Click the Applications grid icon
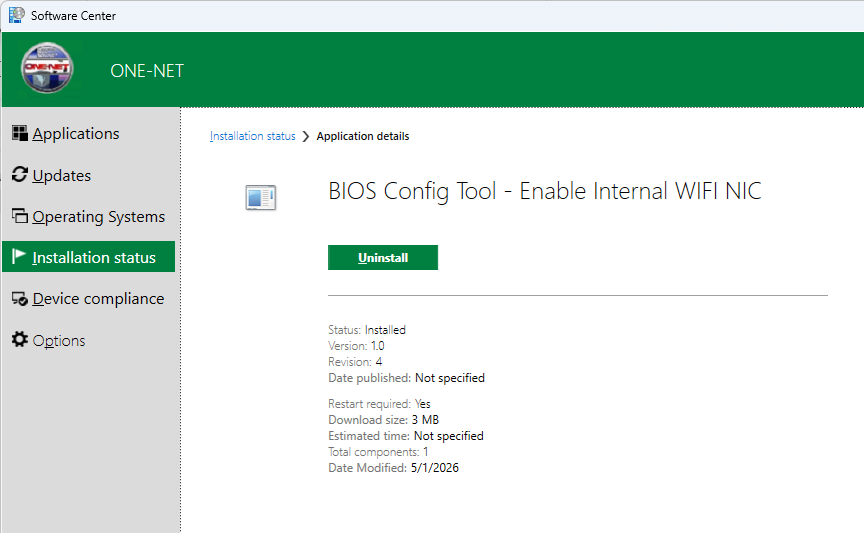864x533 pixels. [20, 133]
